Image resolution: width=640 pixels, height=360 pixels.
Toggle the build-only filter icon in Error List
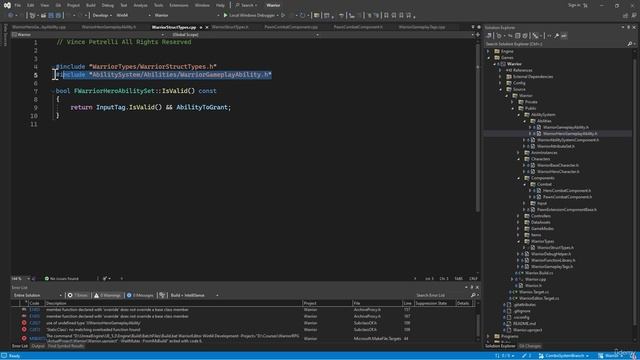[162, 295]
